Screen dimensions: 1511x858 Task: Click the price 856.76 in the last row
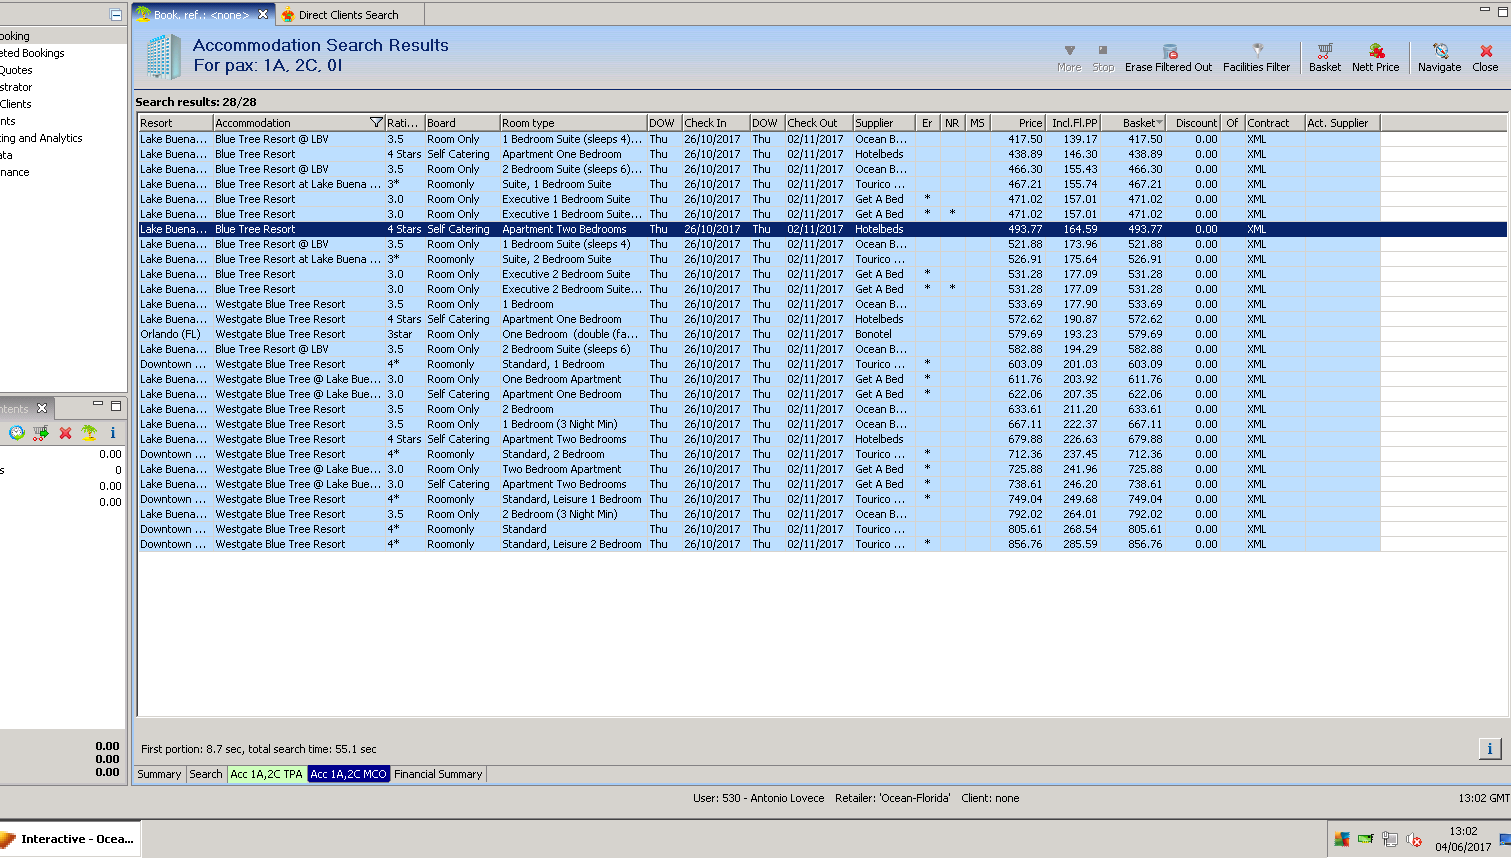point(1025,544)
